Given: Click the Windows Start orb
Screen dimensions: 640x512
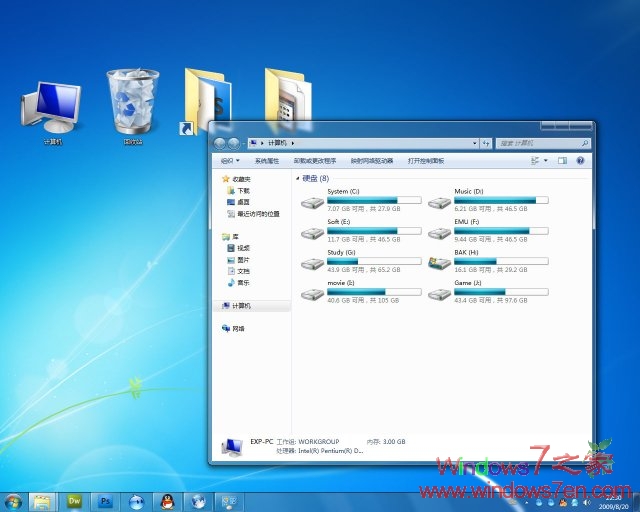Looking at the screenshot, I should pyautogui.click(x=13, y=502).
